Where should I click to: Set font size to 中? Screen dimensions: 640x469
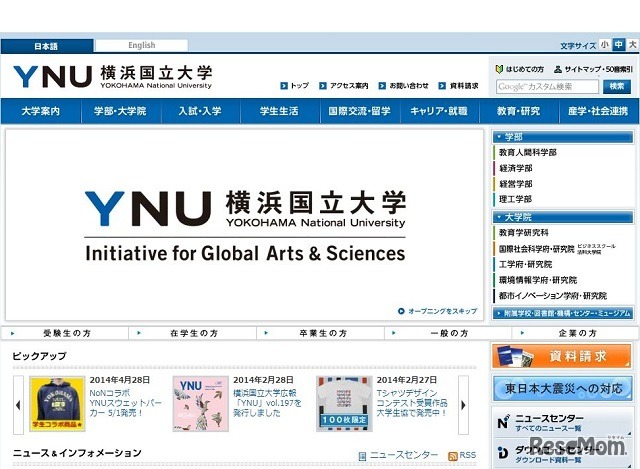[x=618, y=44]
